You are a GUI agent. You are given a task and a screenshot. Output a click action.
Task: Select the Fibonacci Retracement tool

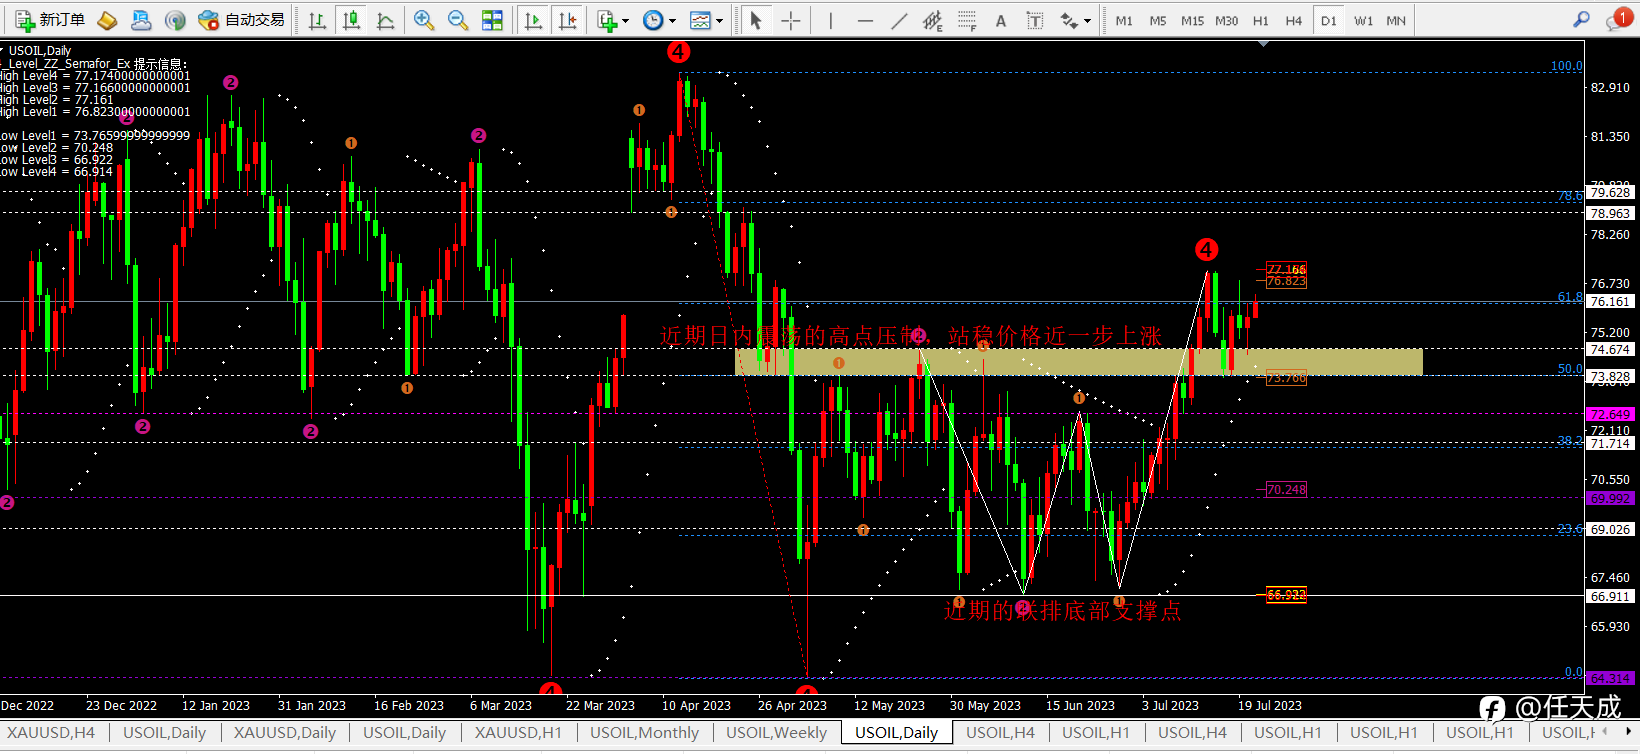(967, 20)
